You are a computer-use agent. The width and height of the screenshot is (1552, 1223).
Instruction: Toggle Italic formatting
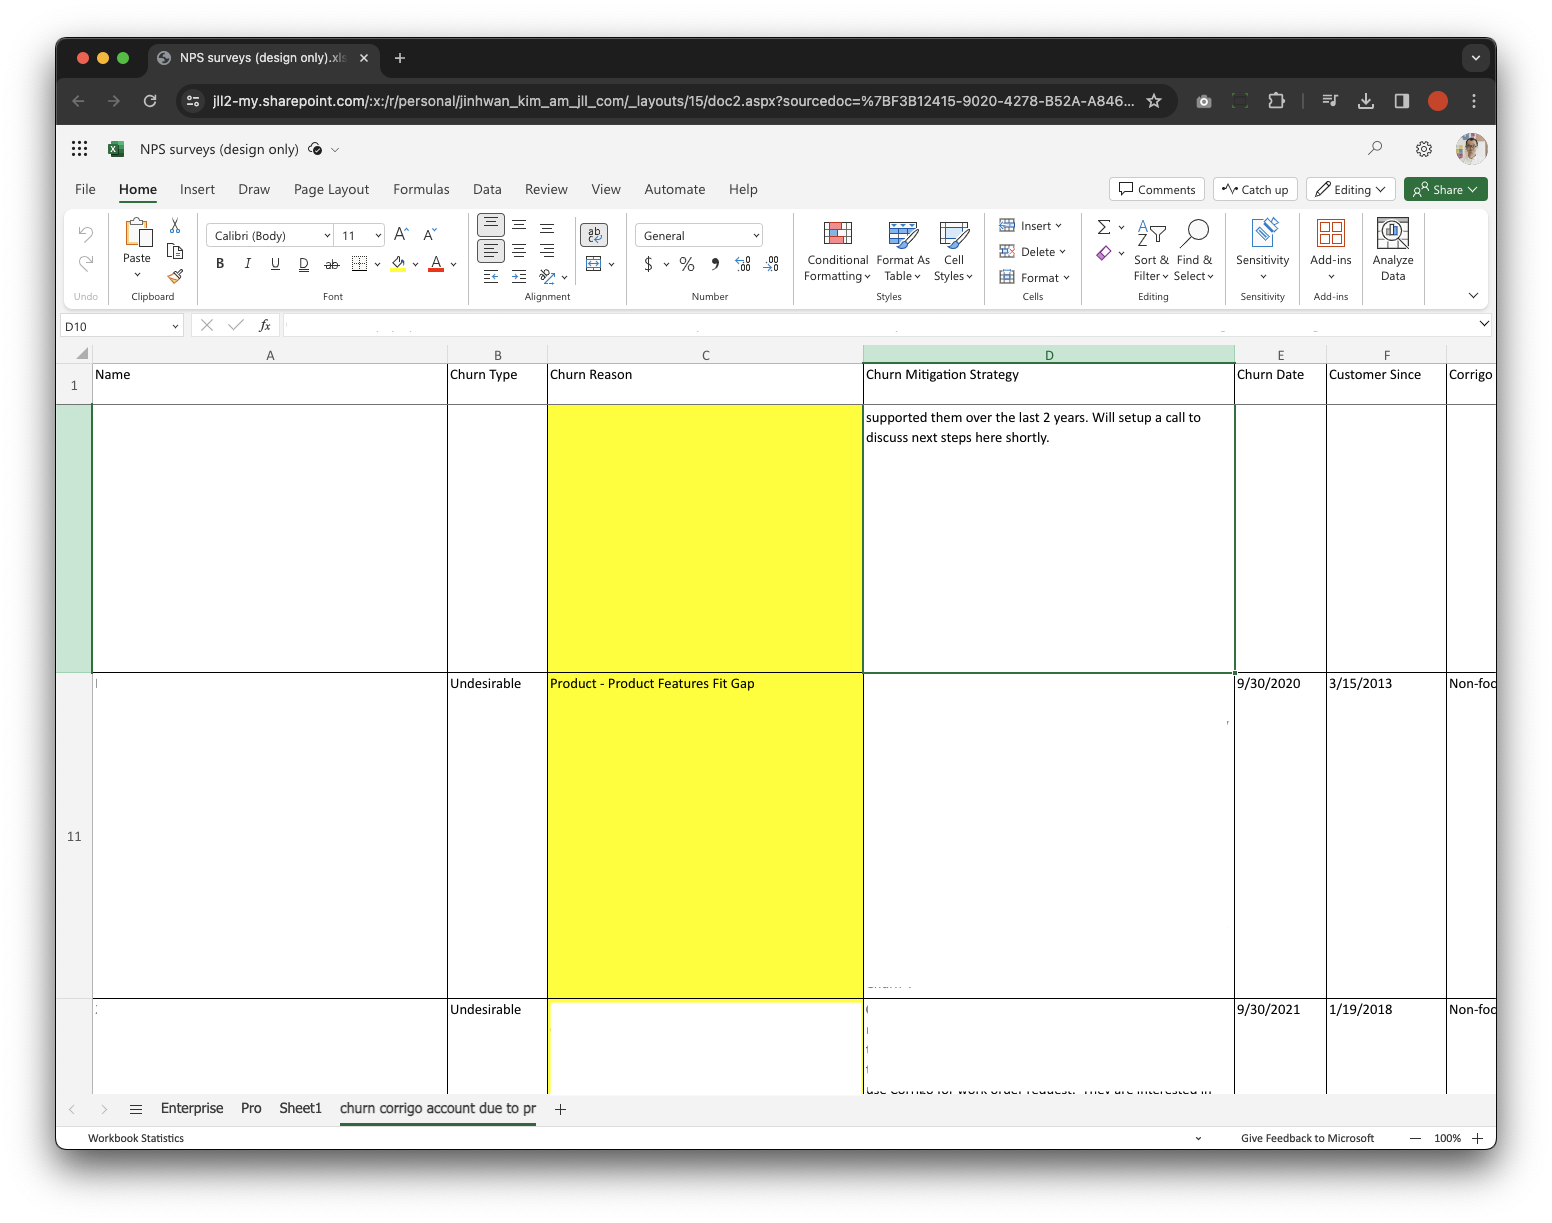[247, 264]
